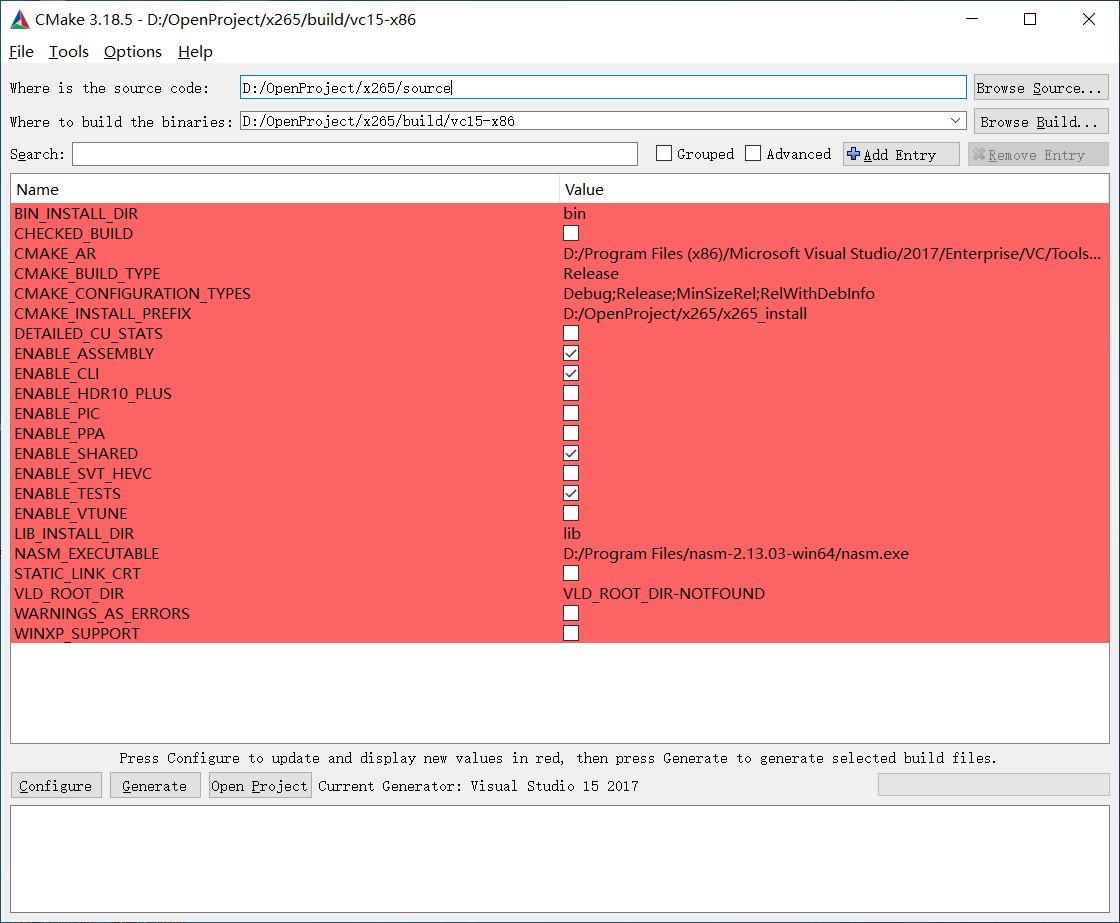Click Browse Source button
Viewport: 1120px width, 923px height.
(1041, 88)
